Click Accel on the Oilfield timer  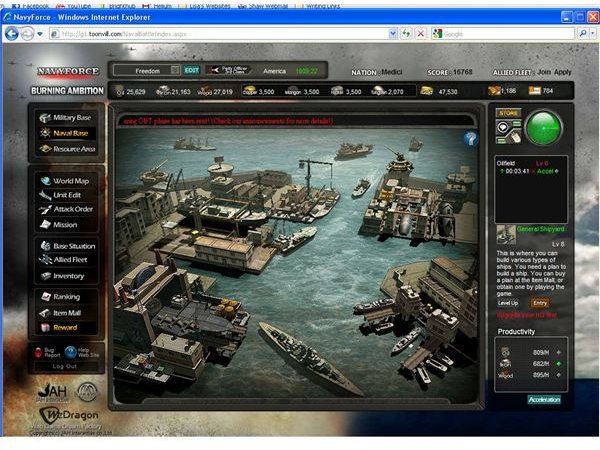coord(545,171)
